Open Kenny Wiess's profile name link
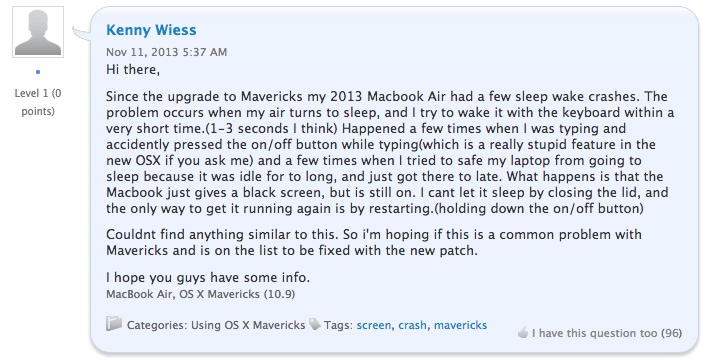The height and width of the screenshot is (360, 714). (151, 30)
